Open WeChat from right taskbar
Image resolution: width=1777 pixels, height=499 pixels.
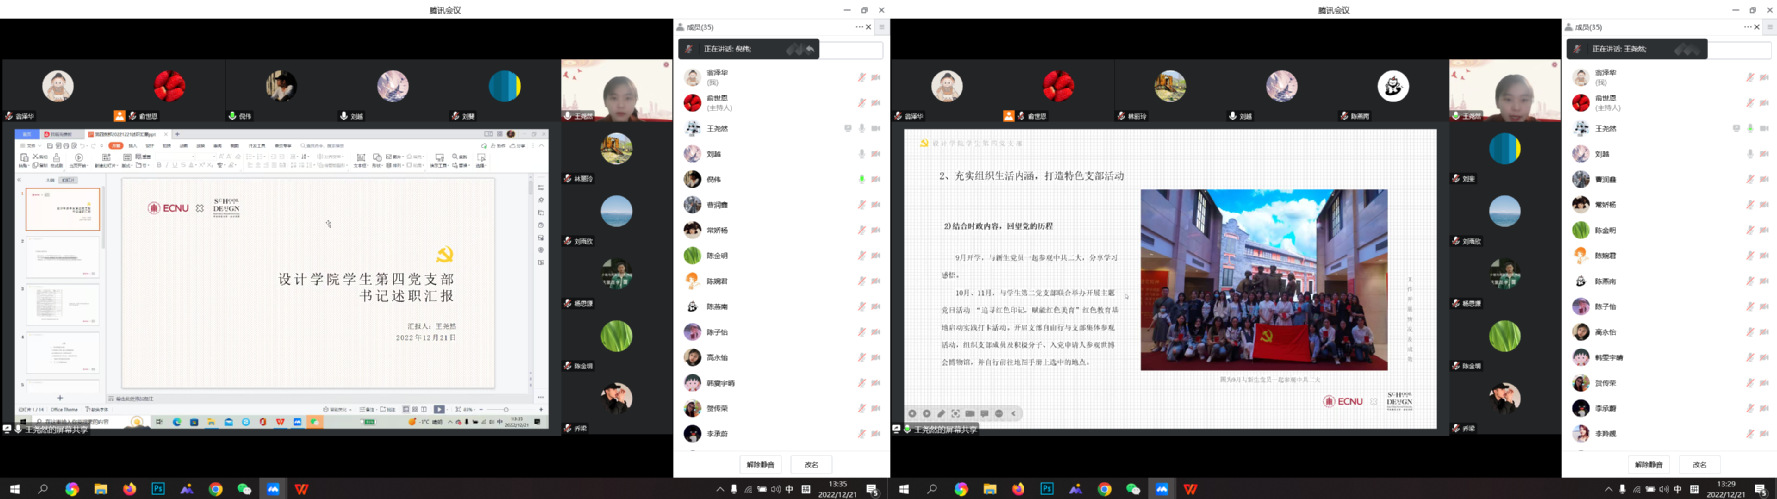[1133, 489]
